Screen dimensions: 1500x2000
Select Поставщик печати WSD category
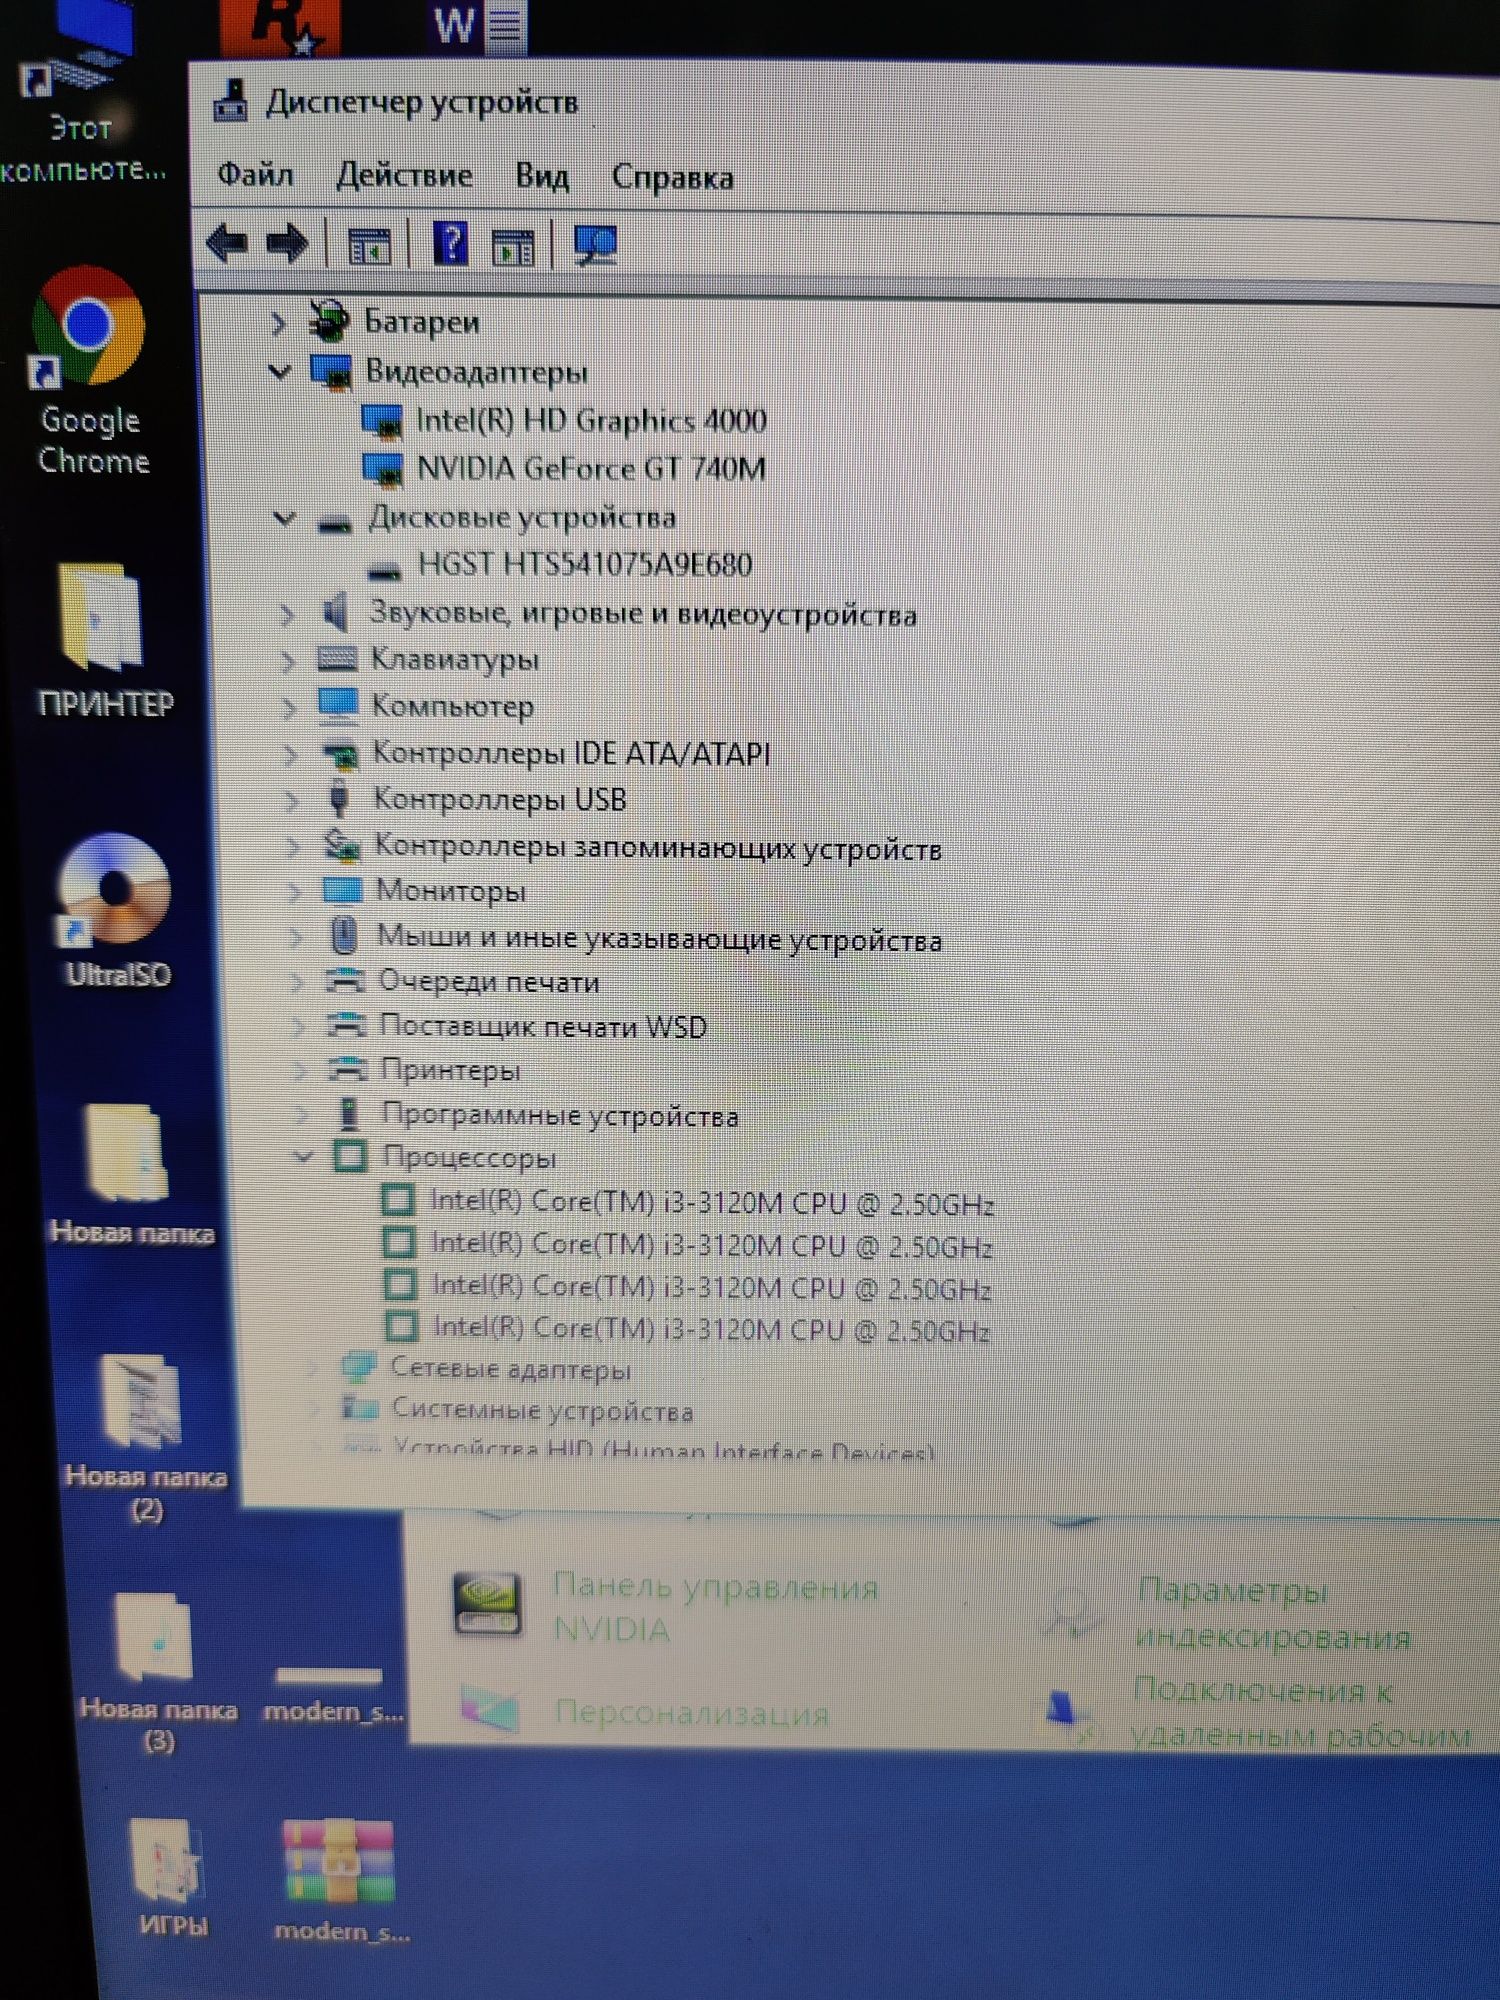coord(543,1026)
